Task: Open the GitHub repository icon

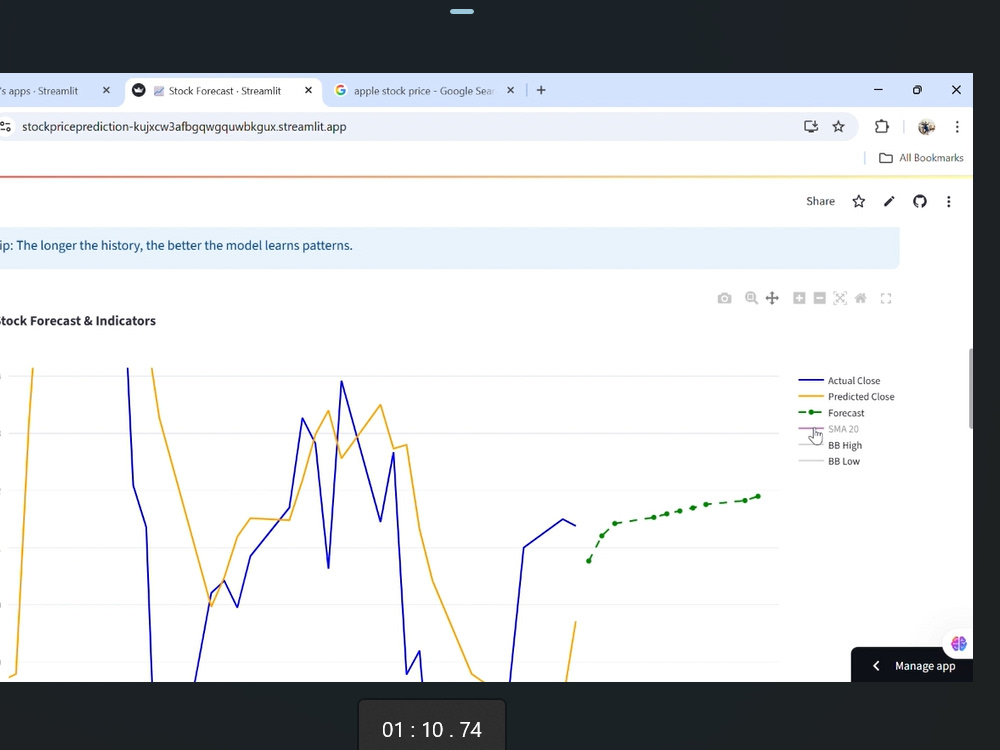Action: click(x=920, y=202)
